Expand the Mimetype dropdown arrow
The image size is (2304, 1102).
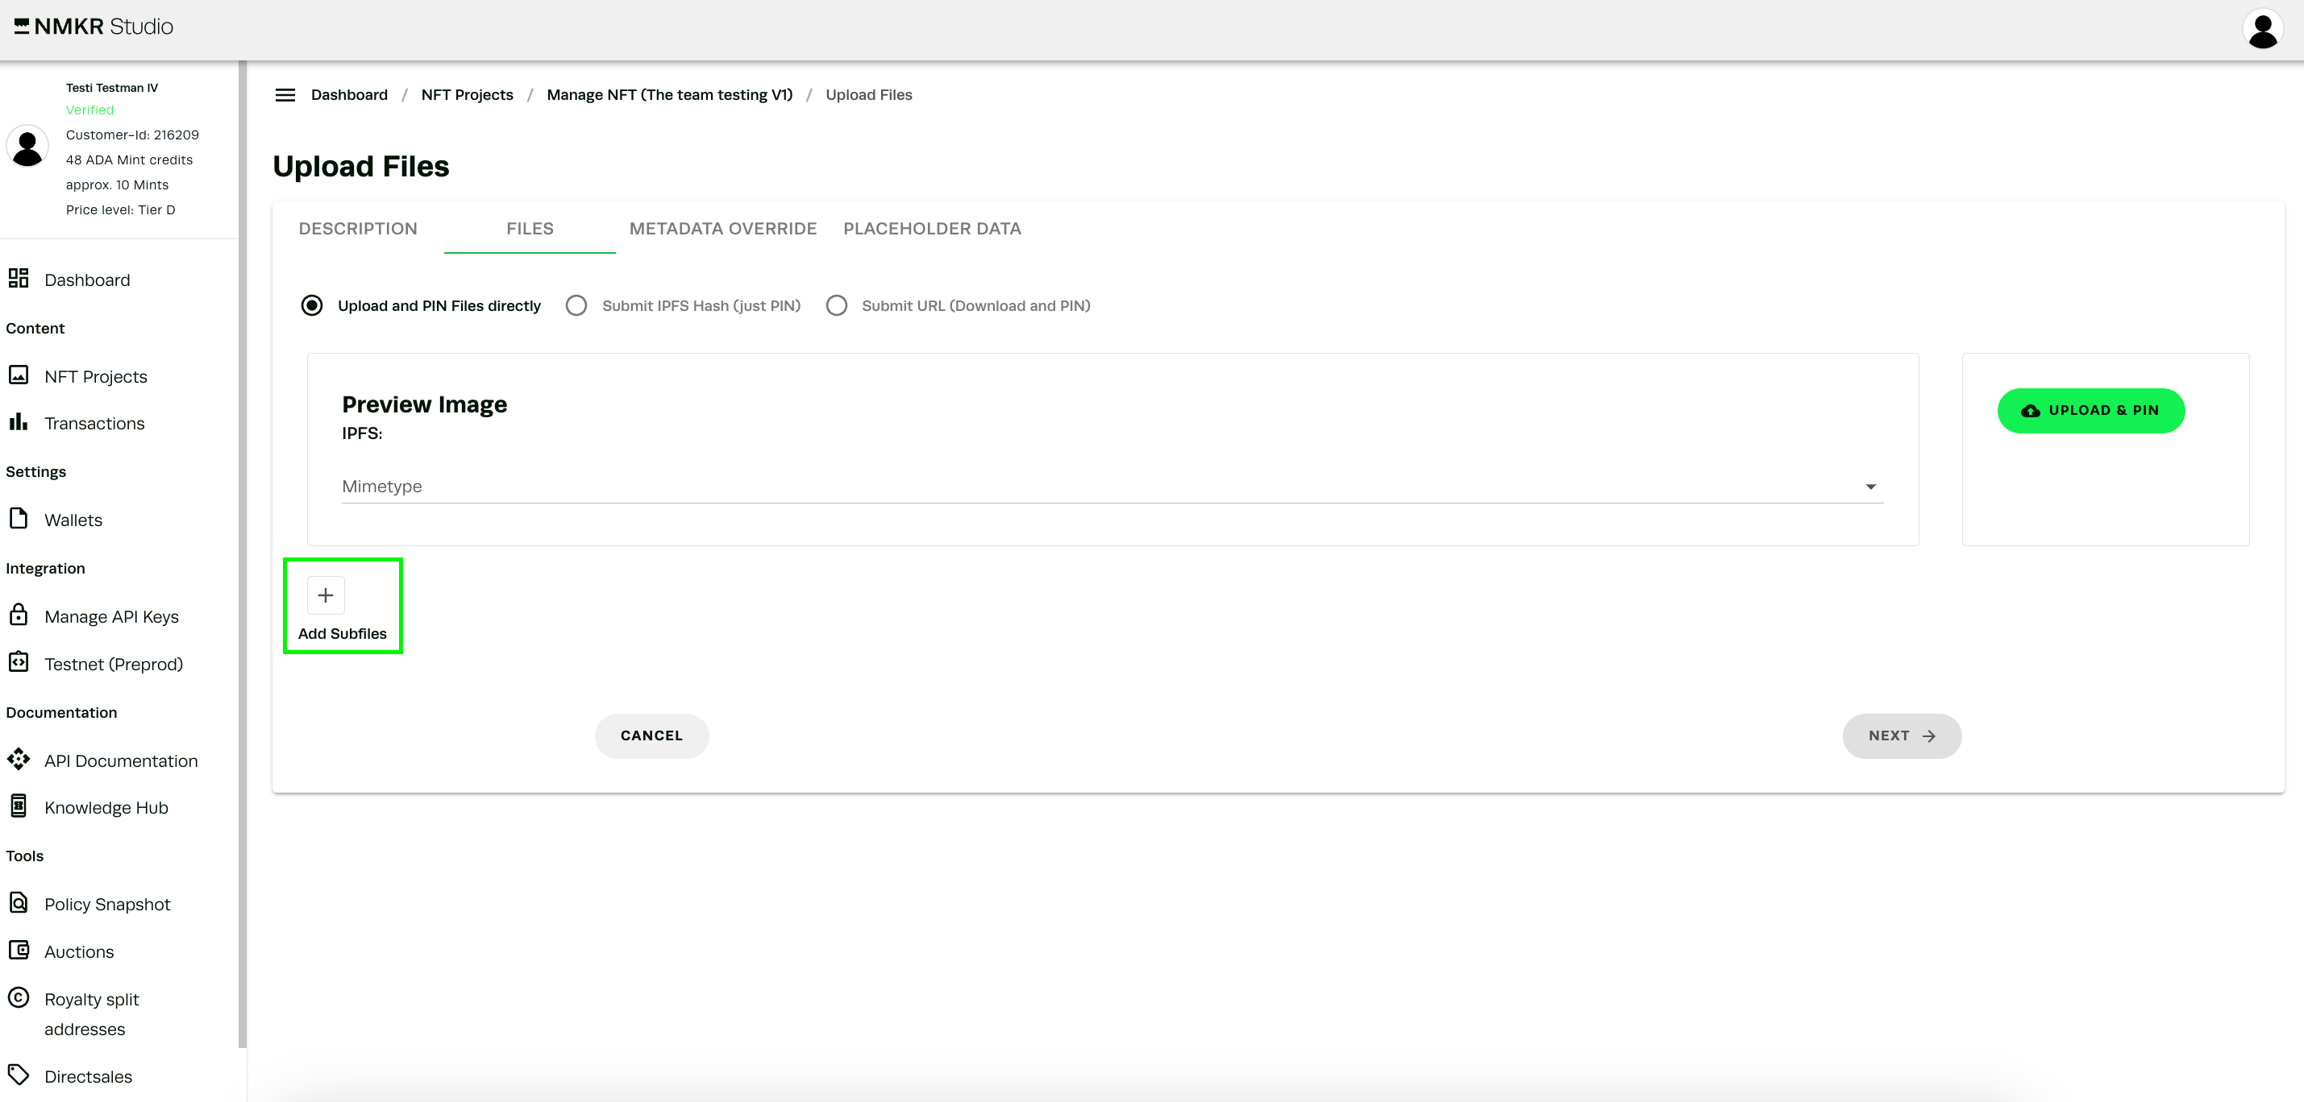[1870, 487]
